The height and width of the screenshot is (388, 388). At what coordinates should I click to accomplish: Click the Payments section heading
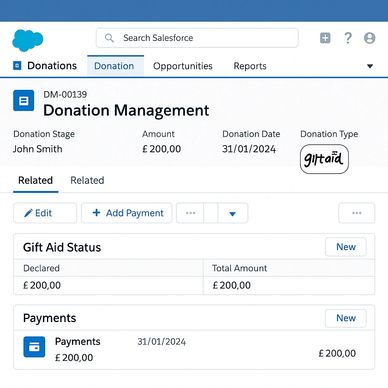[50, 318]
